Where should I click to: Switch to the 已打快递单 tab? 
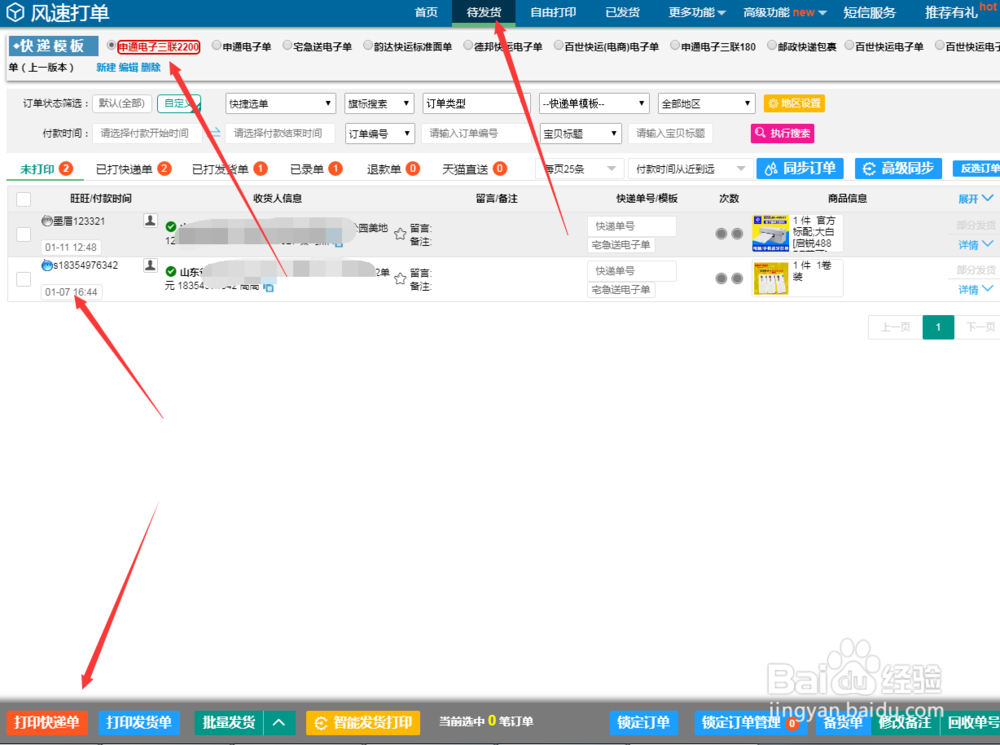click(x=133, y=169)
